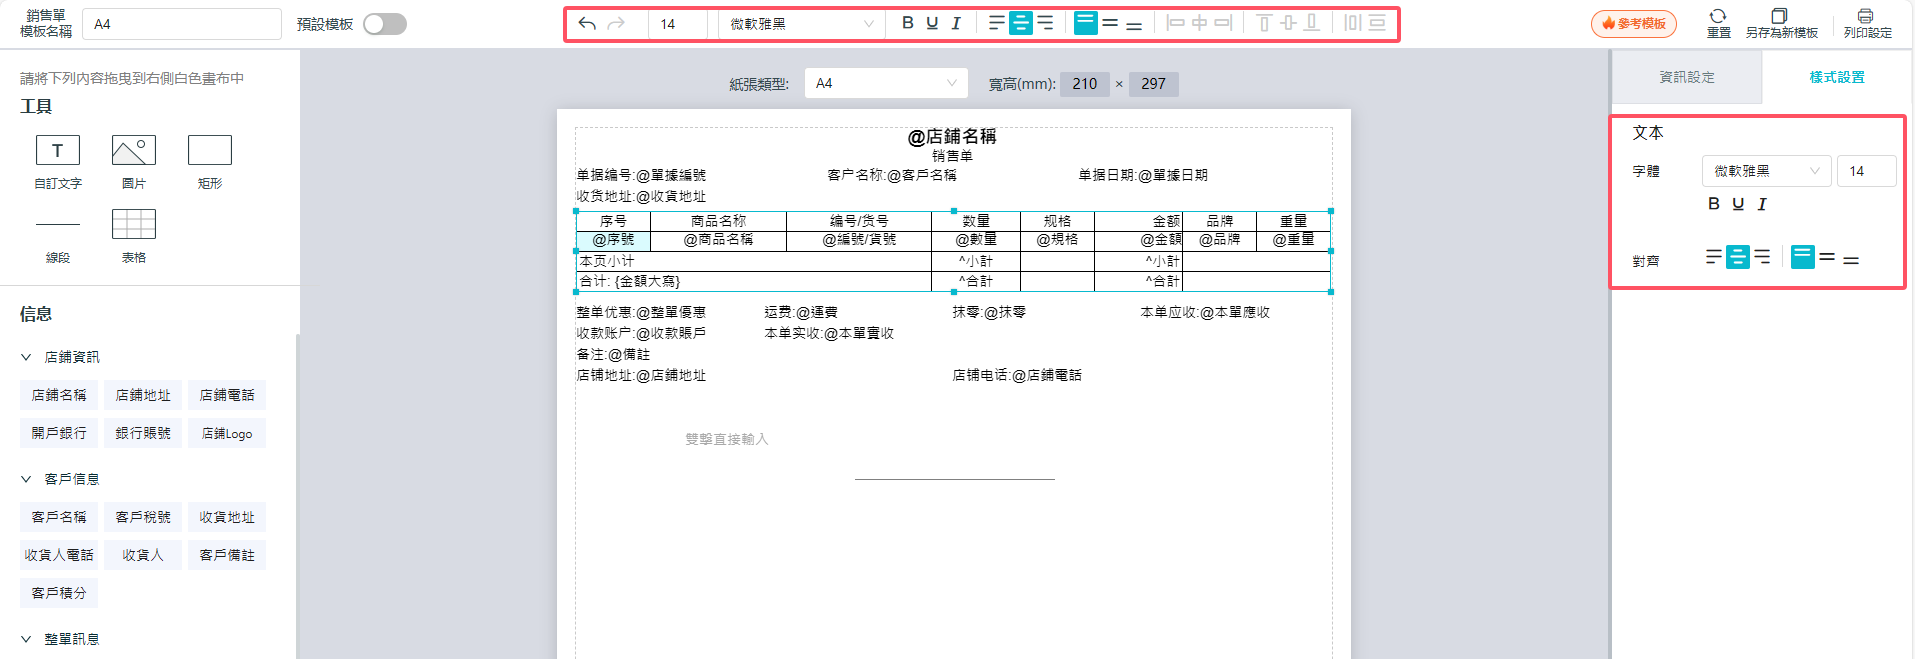1915x659 pixels.
Task: Open the font dropdown in the top toolbar
Action: tap(801, 24)
